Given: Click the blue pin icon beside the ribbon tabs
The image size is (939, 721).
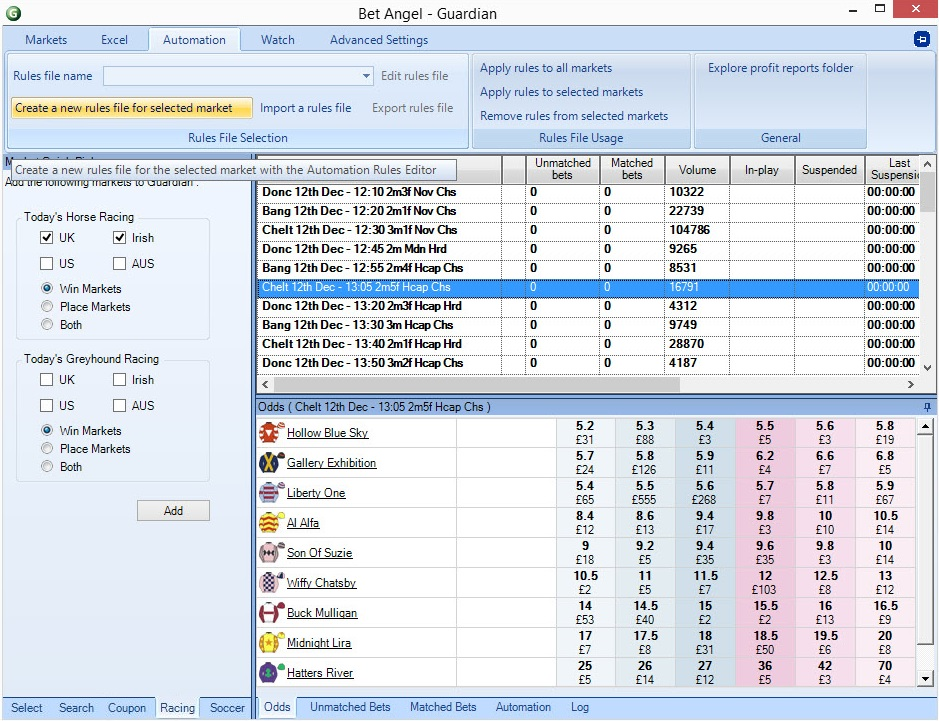Looking at the screenshot, I should coord(921,40).
